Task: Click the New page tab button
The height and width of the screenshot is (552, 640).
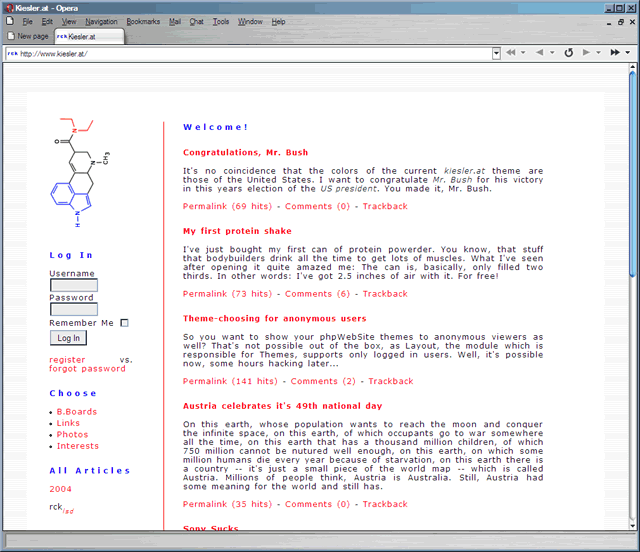Action: tap(29, 36)
